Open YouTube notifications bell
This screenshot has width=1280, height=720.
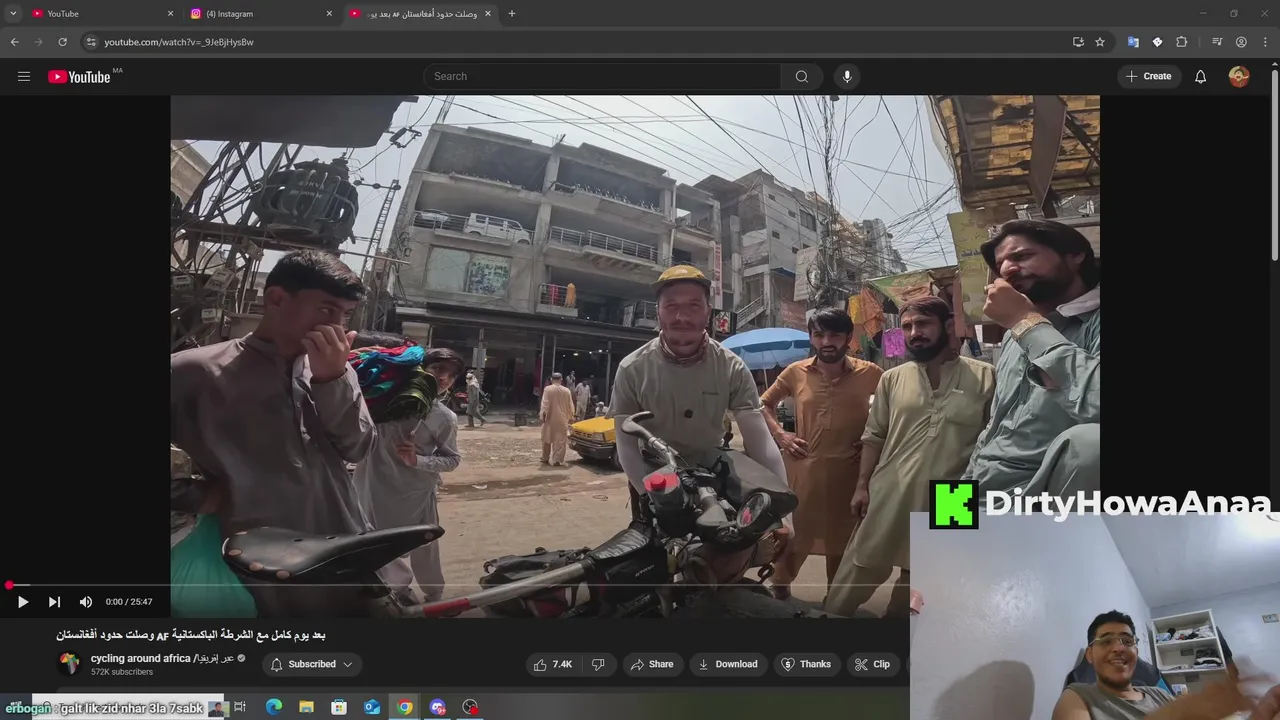1200,76
